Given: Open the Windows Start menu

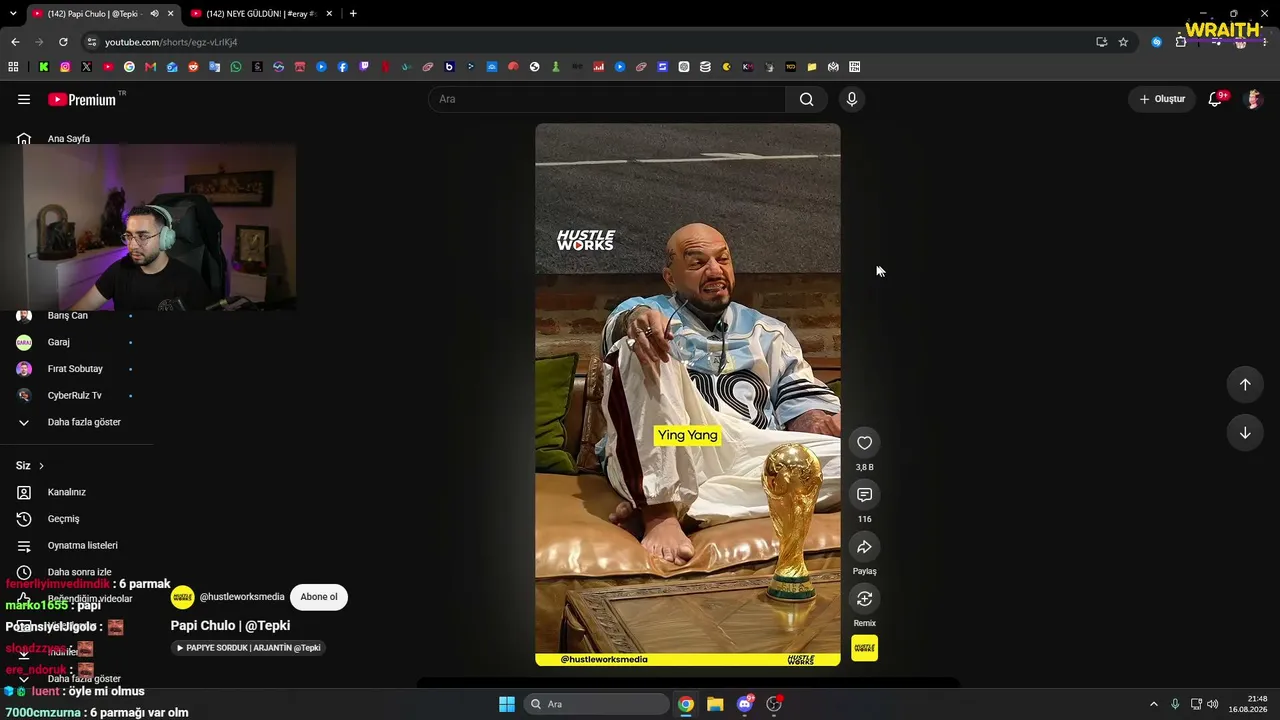Looking at the screenshot, I should click(507, 704).
